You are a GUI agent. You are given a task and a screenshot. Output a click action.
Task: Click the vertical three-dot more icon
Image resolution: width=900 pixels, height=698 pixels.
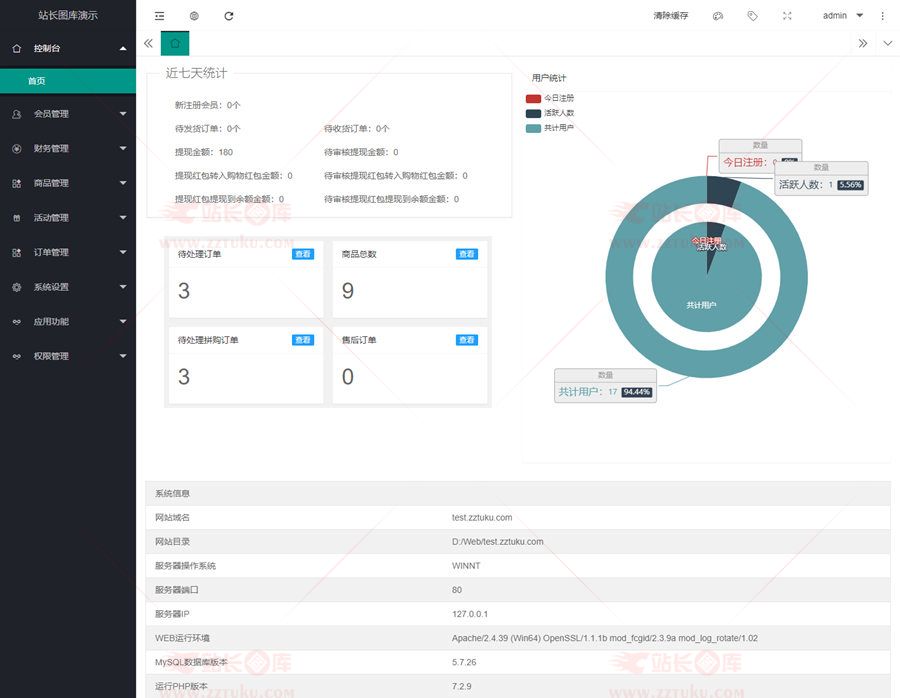point(882,16)
